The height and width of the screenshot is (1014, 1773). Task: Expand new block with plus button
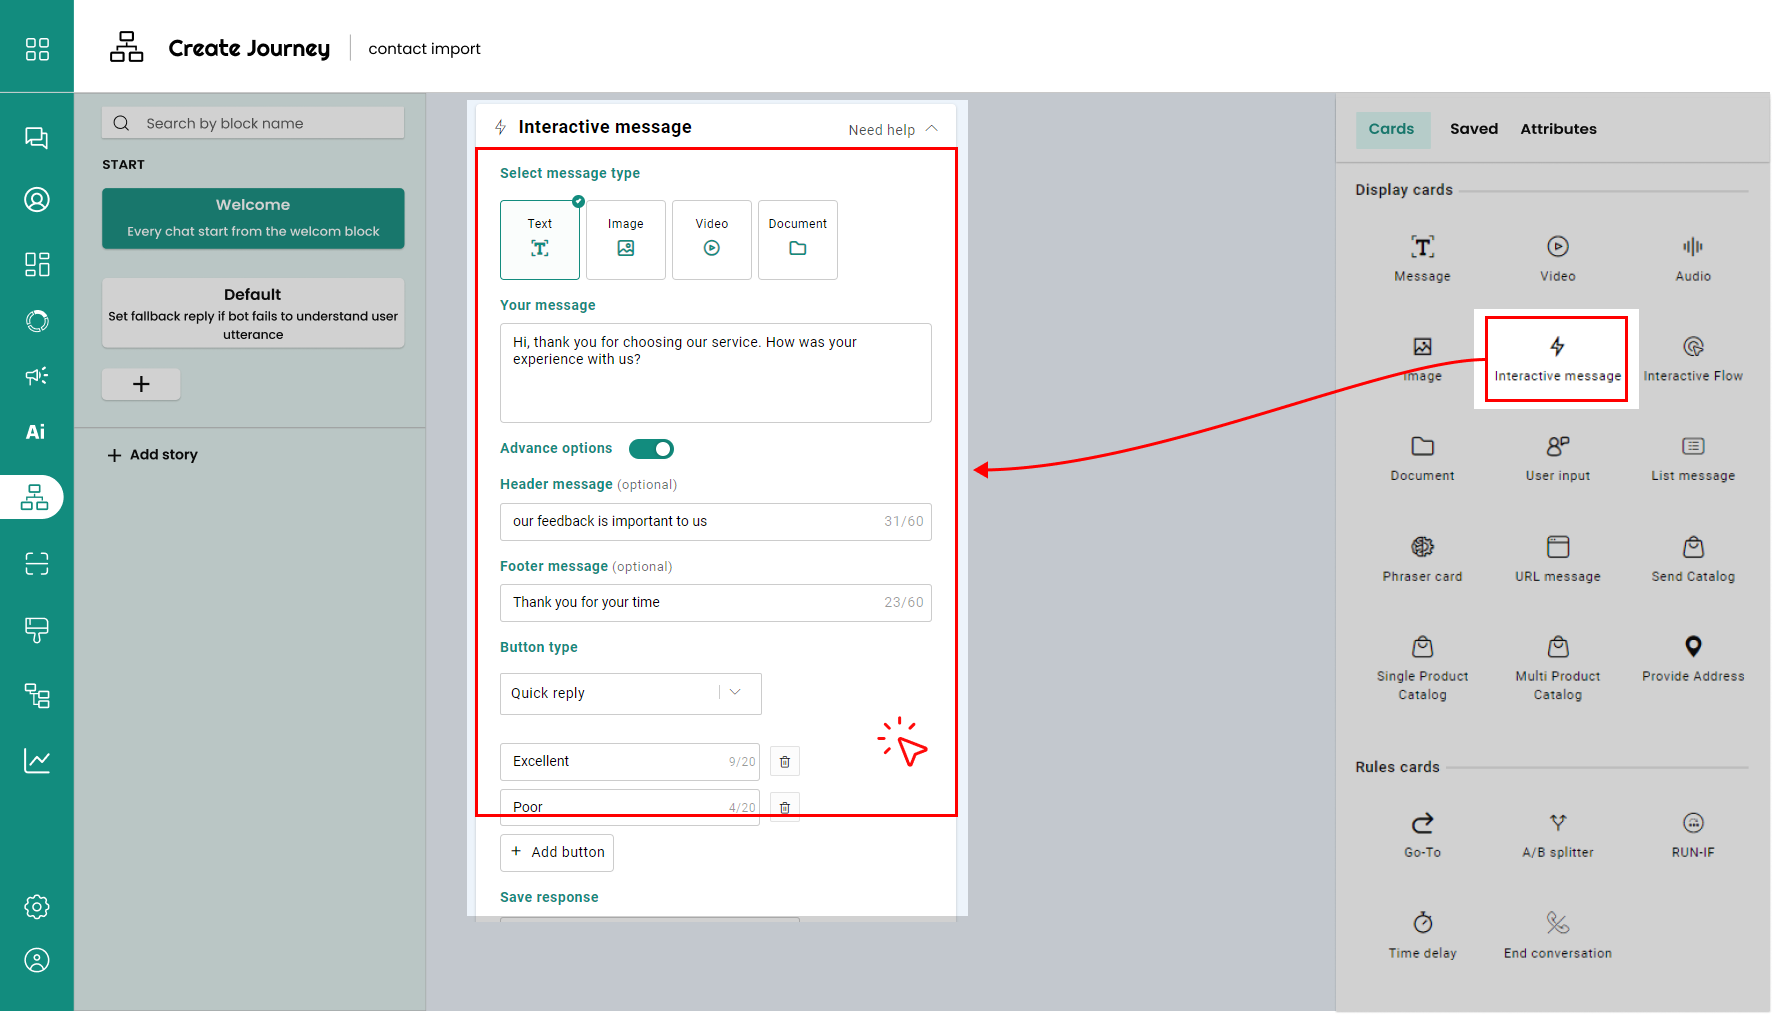(141, 384)
